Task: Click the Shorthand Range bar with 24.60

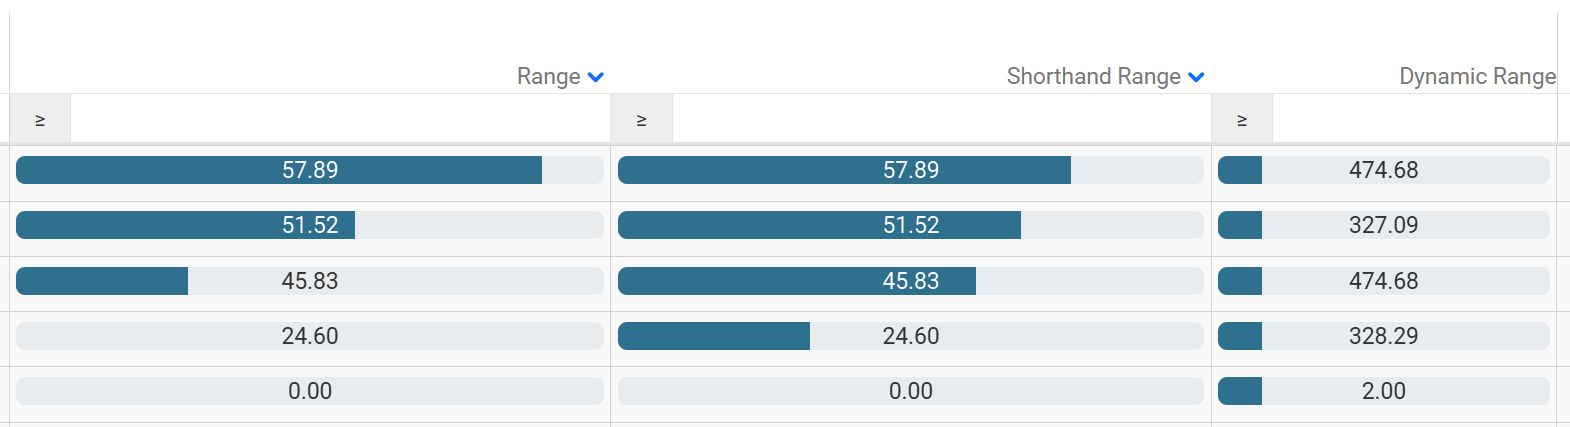Action: click(910, 336)
